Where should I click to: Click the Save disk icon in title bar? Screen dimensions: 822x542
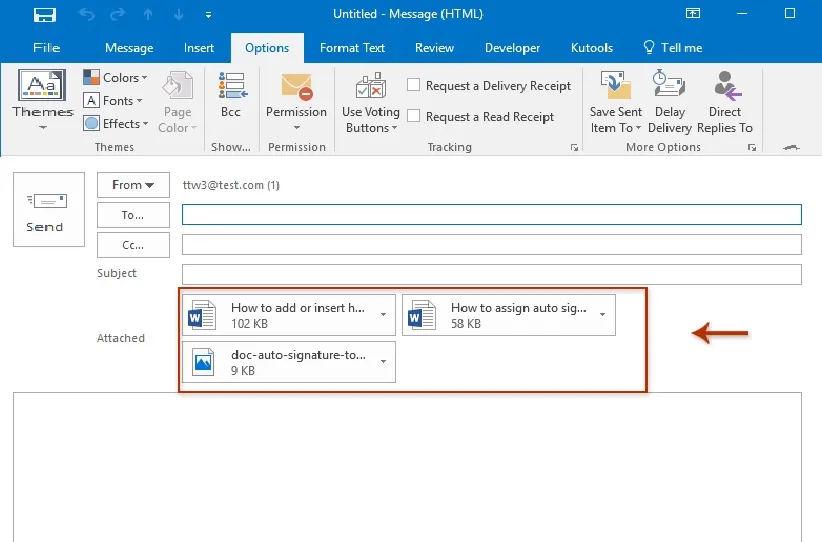tap(45, 16)
